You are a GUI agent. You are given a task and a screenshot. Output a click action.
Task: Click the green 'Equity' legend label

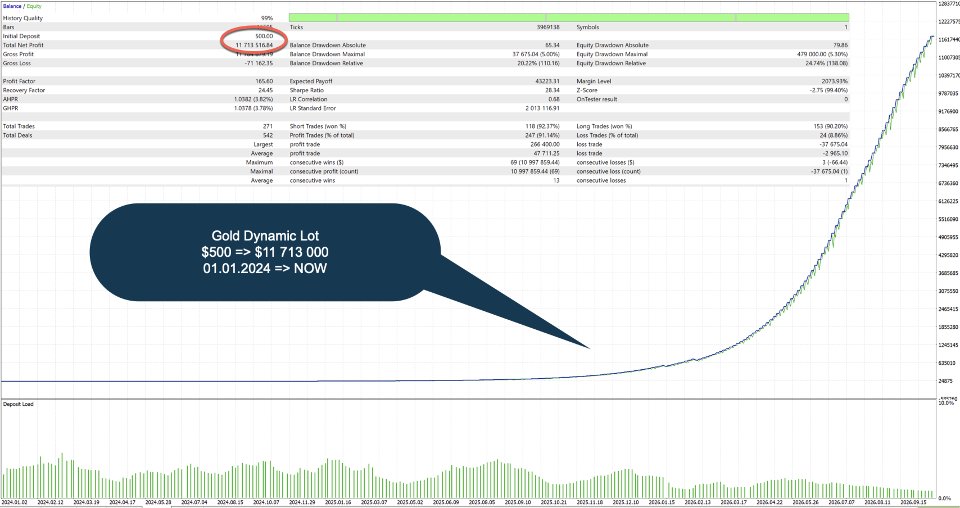tap(34, 6)
